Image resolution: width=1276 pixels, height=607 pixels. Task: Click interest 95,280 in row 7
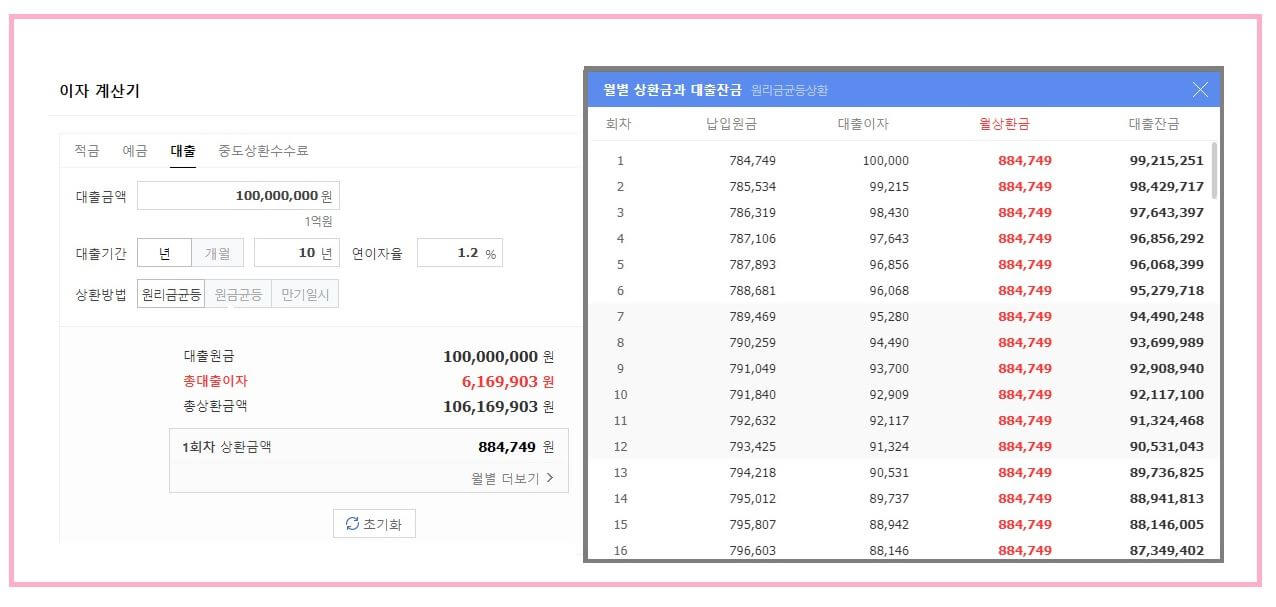889,316
